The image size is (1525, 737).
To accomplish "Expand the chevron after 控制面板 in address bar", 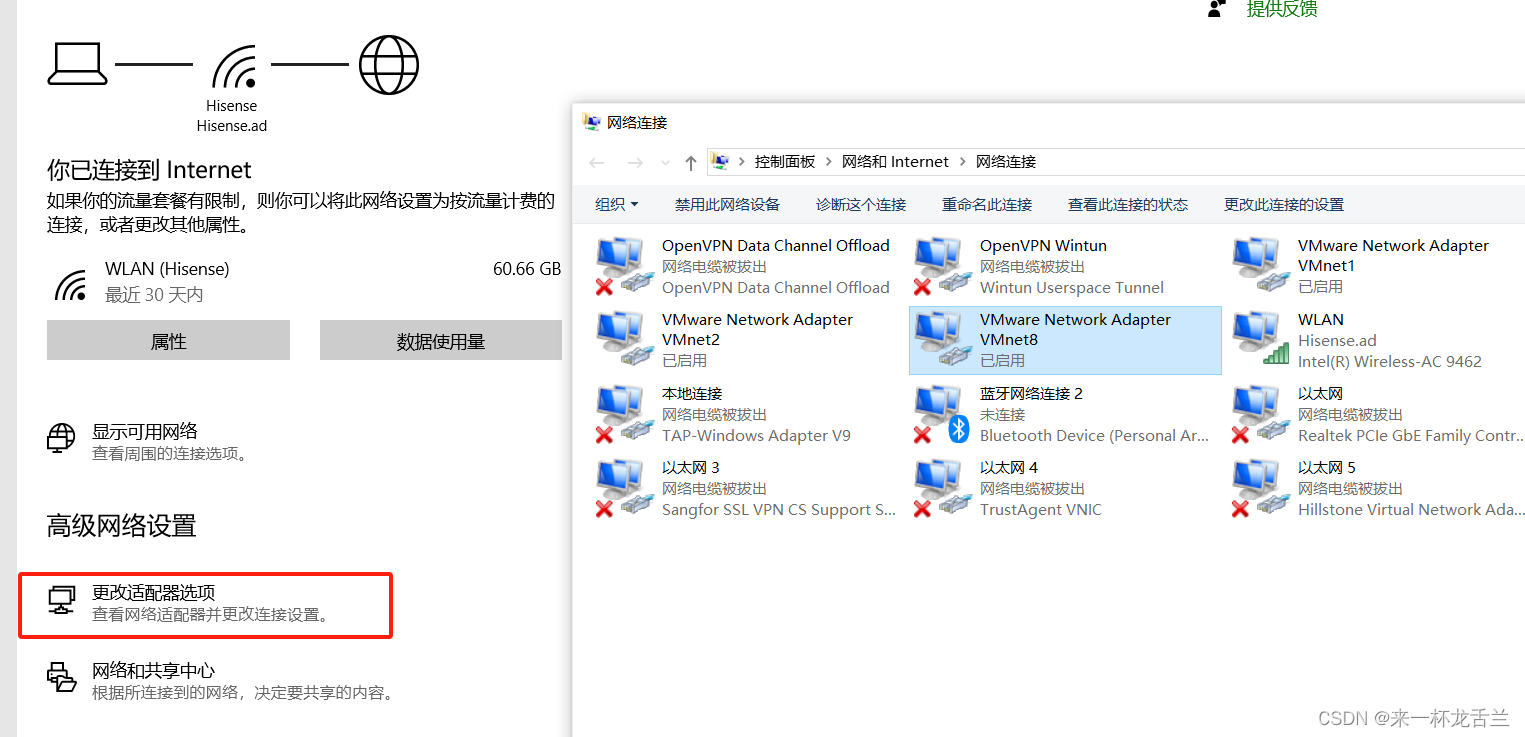I will [x=829, y=162].
